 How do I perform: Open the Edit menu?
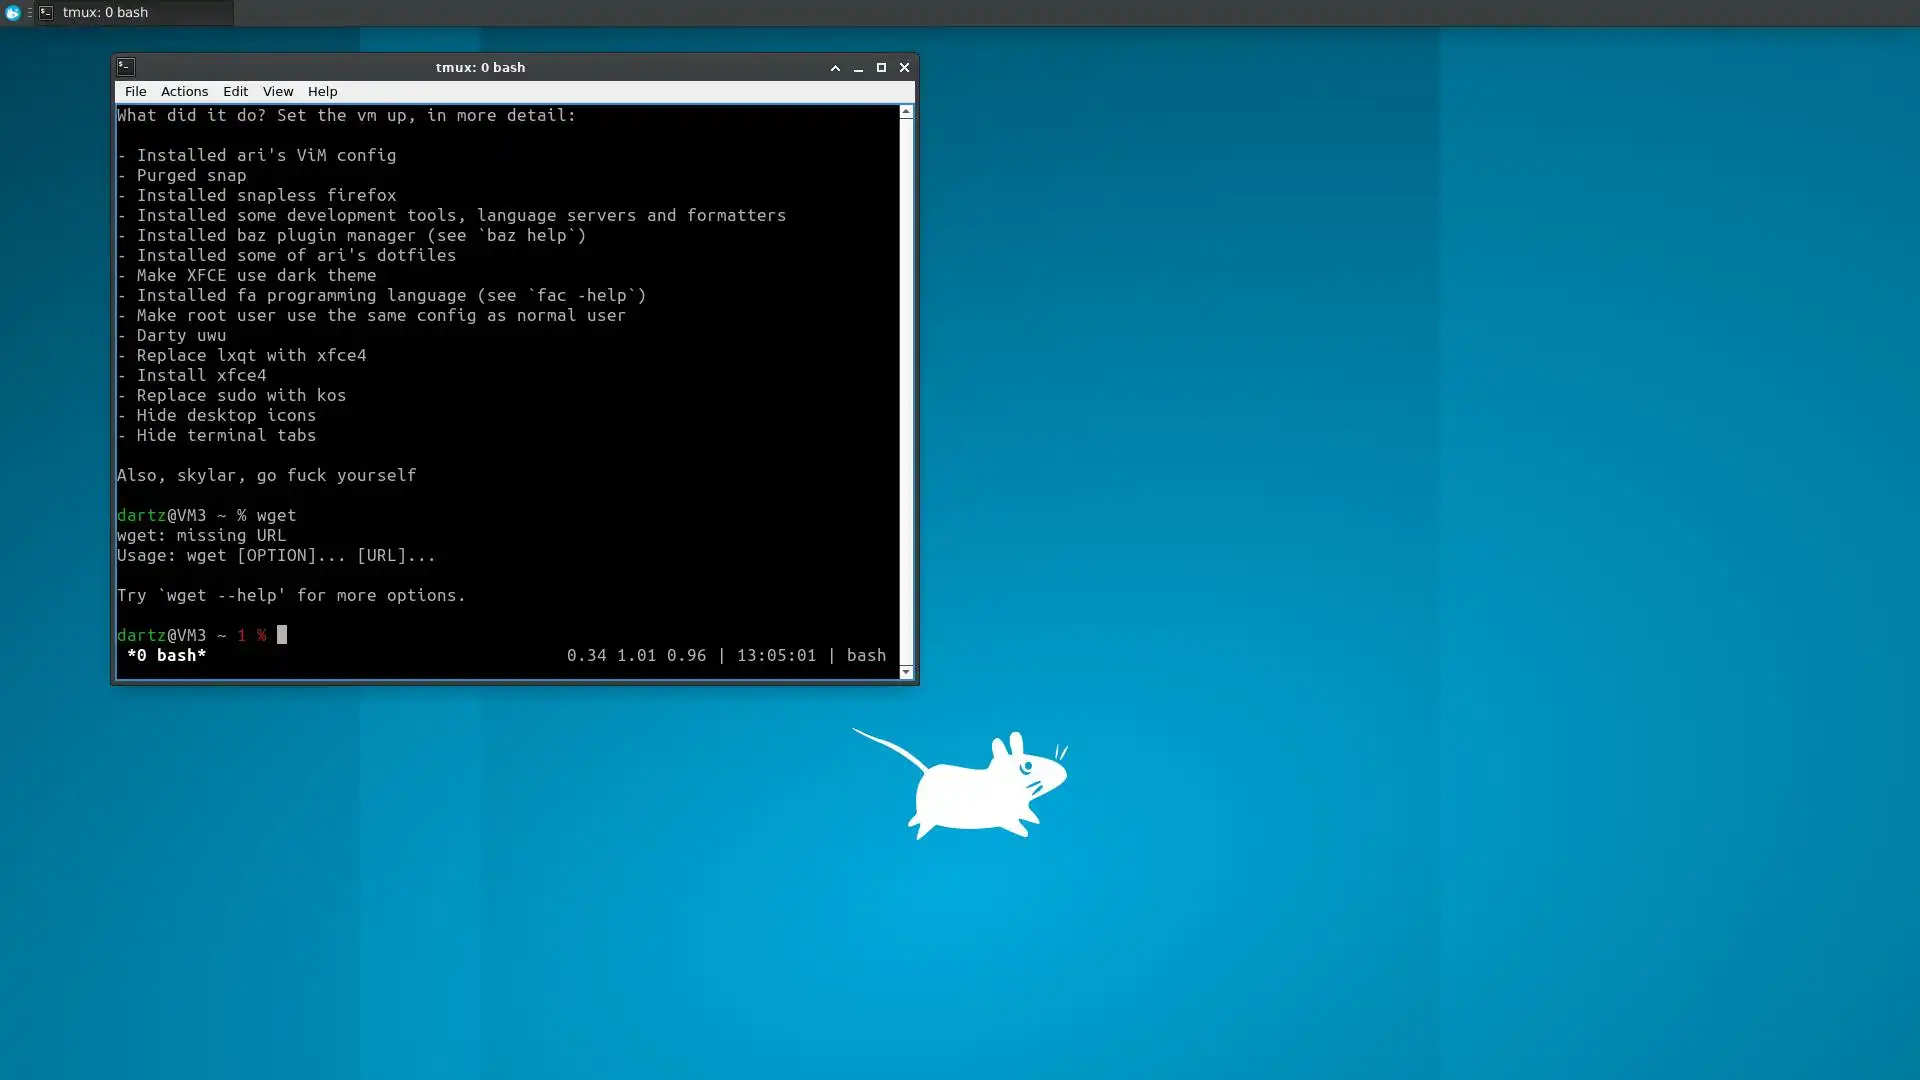[x=235, y=91]
